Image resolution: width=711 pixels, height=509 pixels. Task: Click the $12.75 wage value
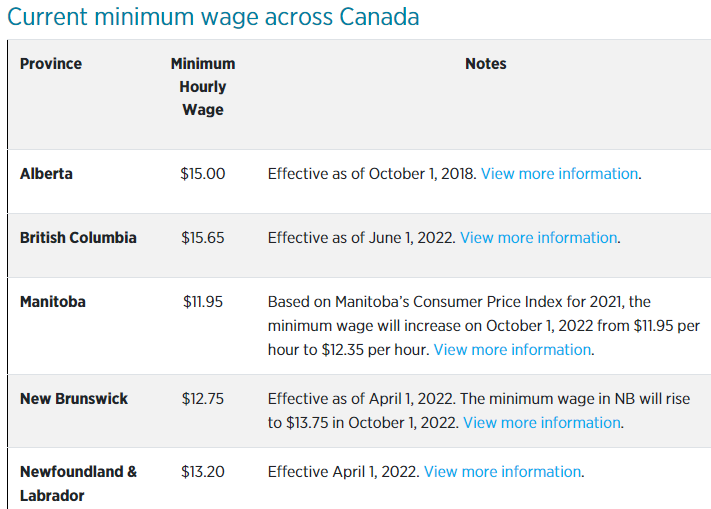coord(203,398)
